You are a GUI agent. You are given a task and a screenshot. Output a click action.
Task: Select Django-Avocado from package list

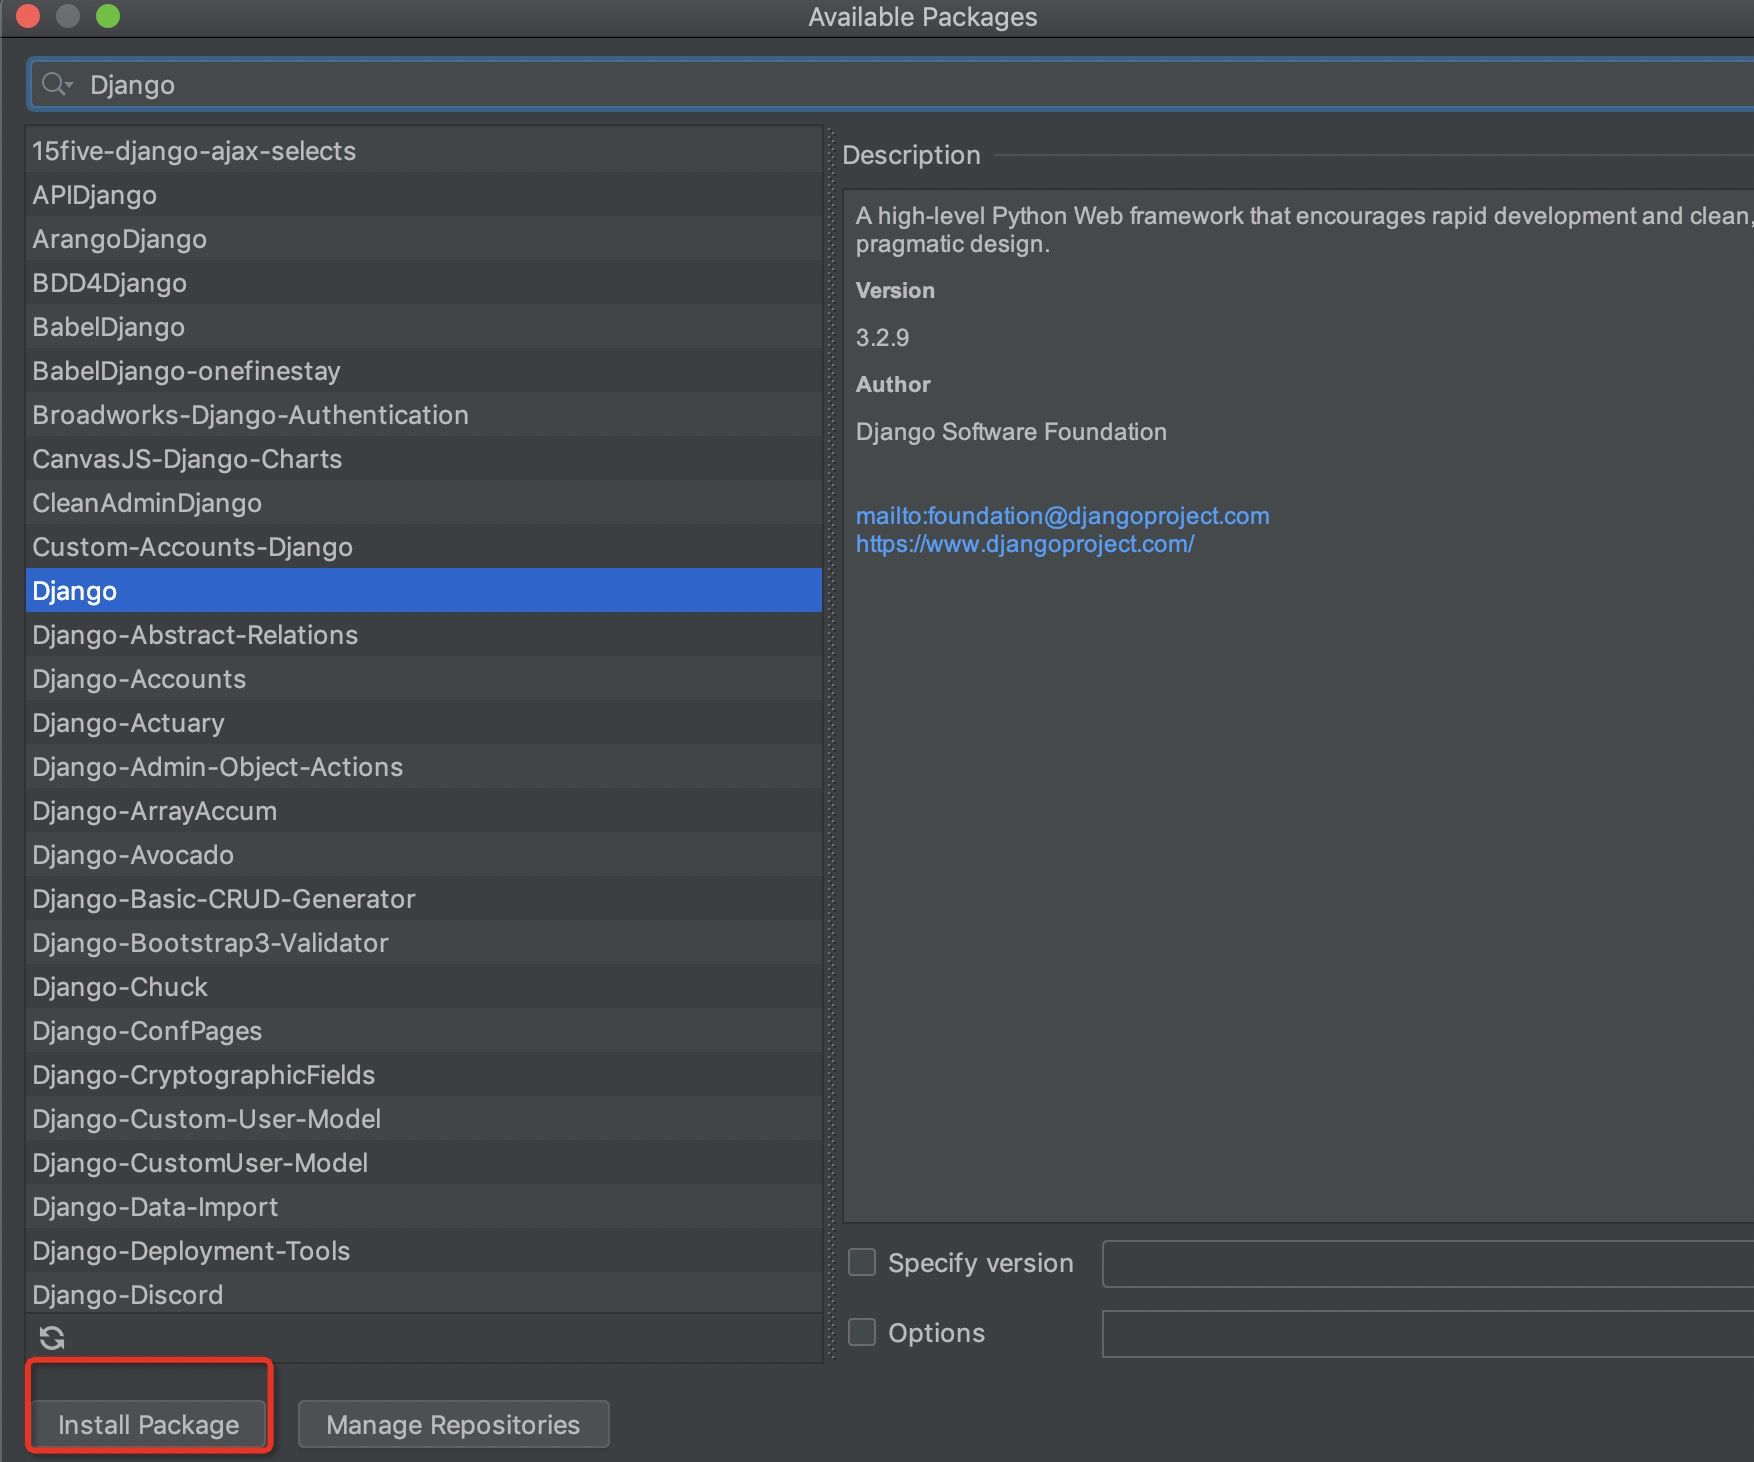coord(133,855)
